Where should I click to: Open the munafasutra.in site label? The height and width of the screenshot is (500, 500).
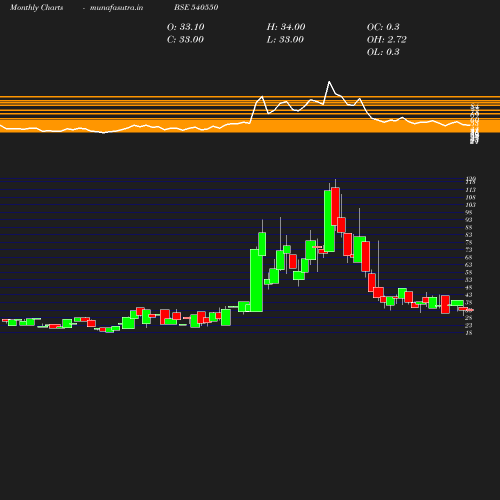tap(116, 7)
